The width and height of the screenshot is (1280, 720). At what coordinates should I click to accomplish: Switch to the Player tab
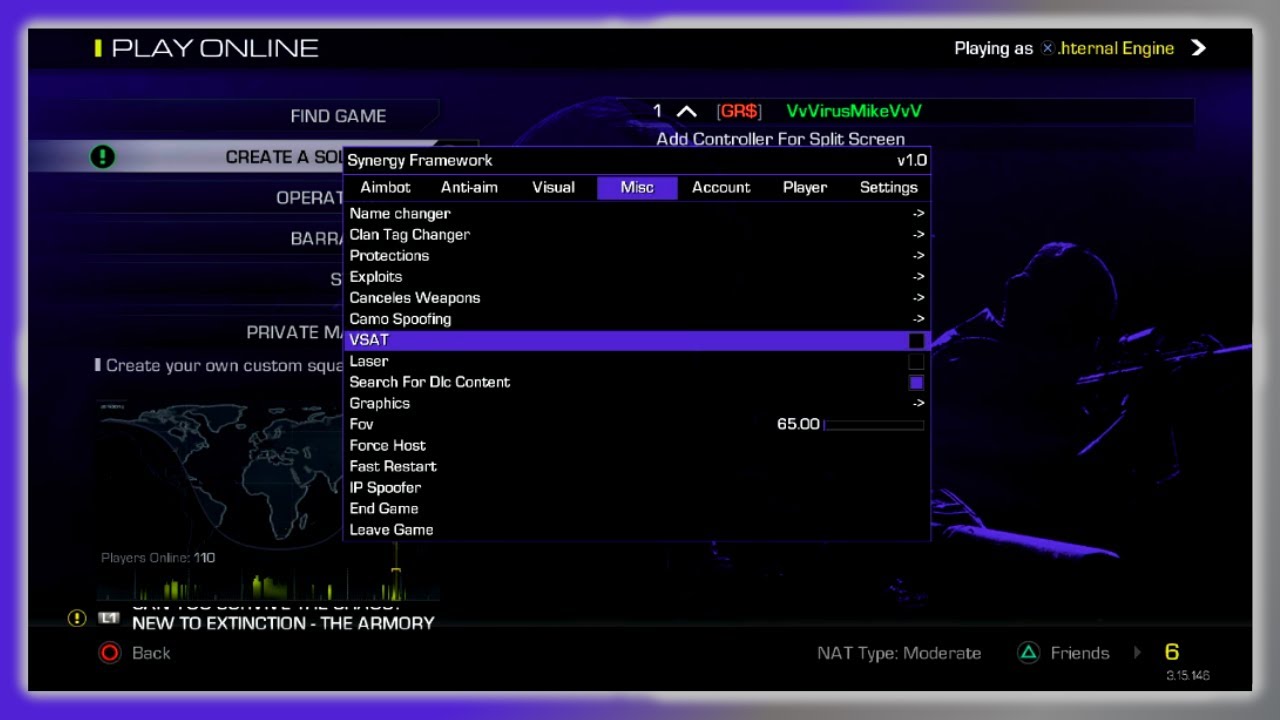(x=805, y=187)
